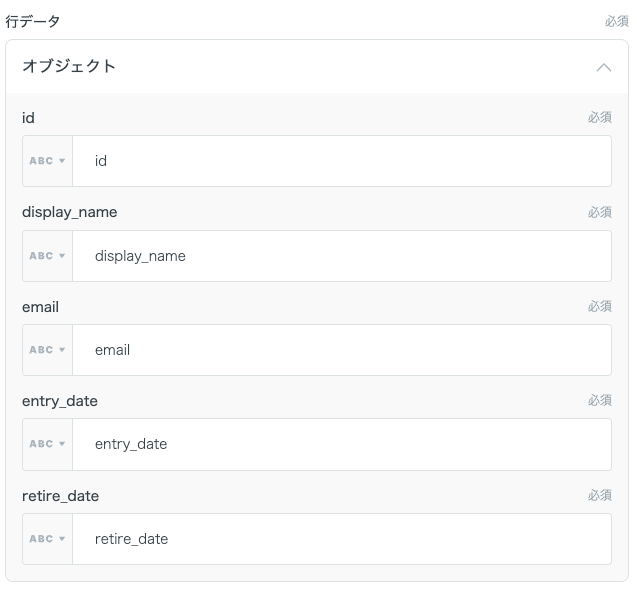
Task: Click the entry_date label above its input
Action: (x=59, y=401)
